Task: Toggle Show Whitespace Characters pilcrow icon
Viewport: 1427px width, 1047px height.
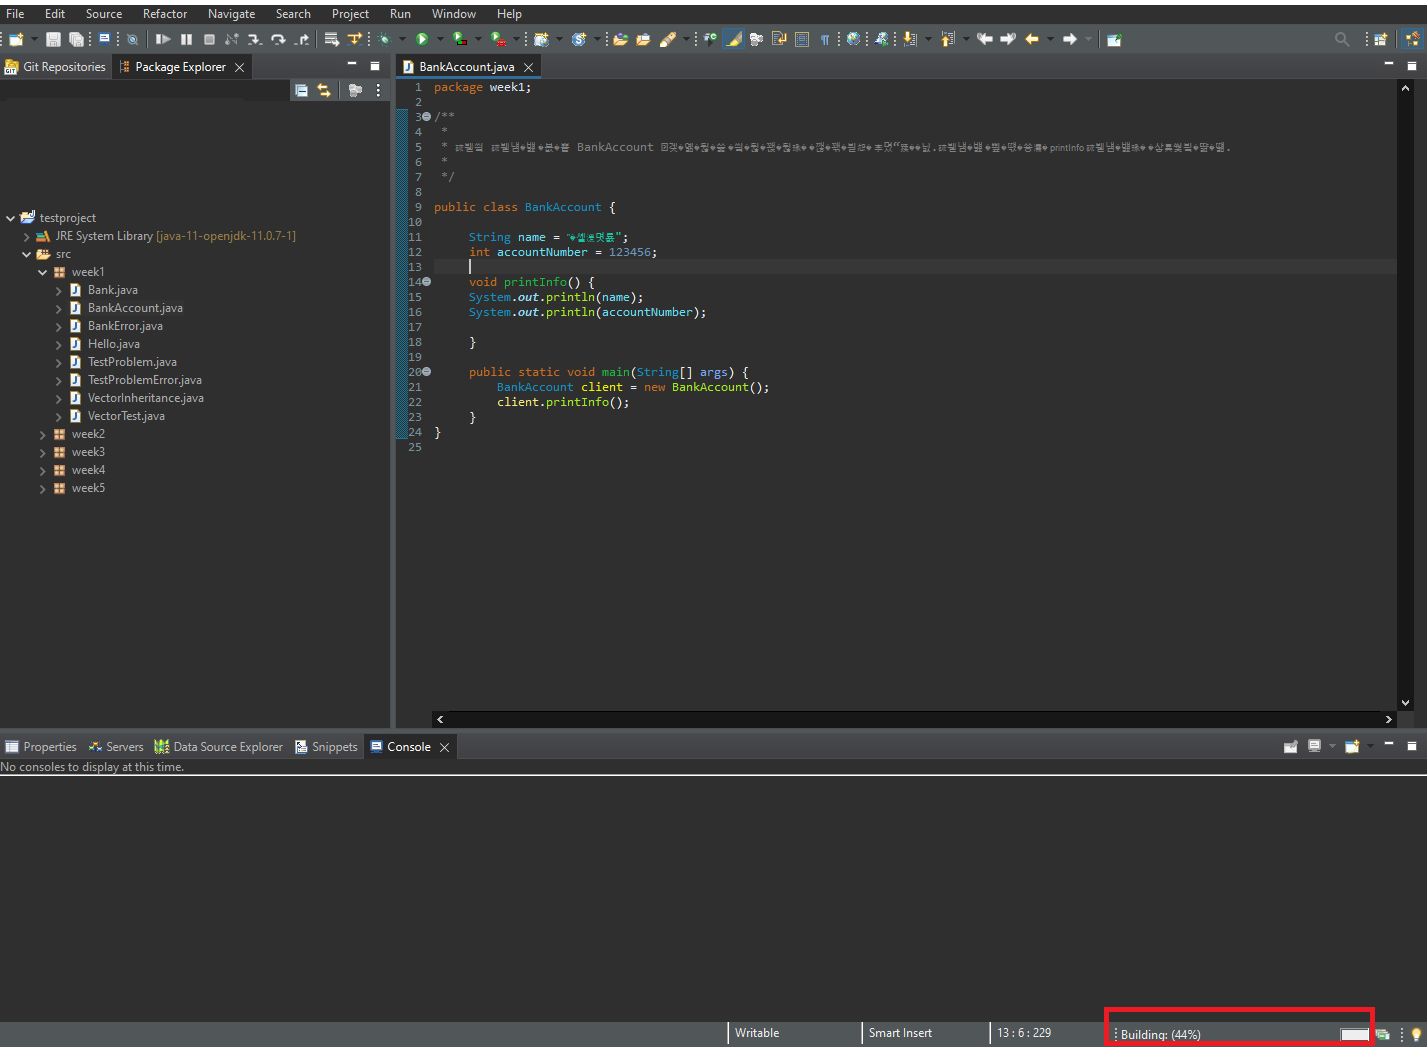Action: click(825, 39)
